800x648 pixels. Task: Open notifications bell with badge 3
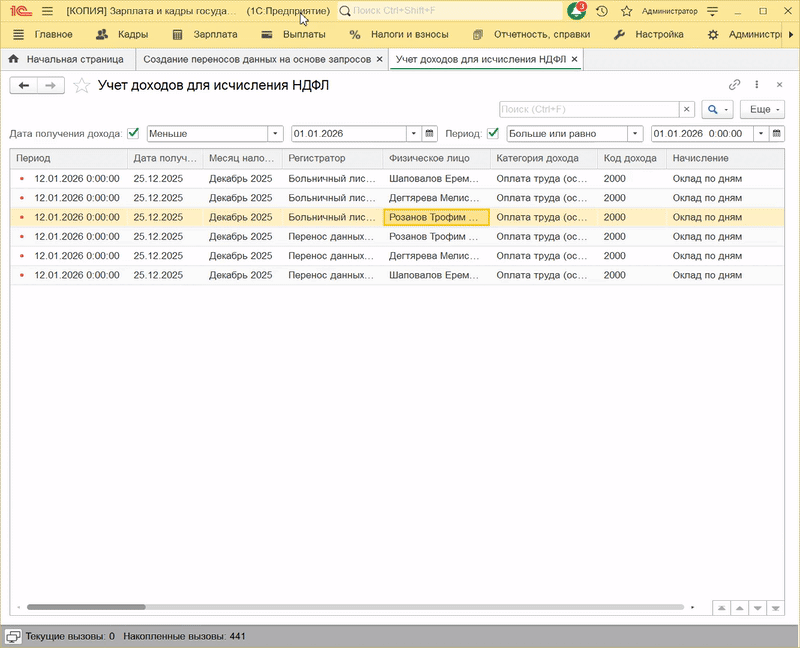577,11
